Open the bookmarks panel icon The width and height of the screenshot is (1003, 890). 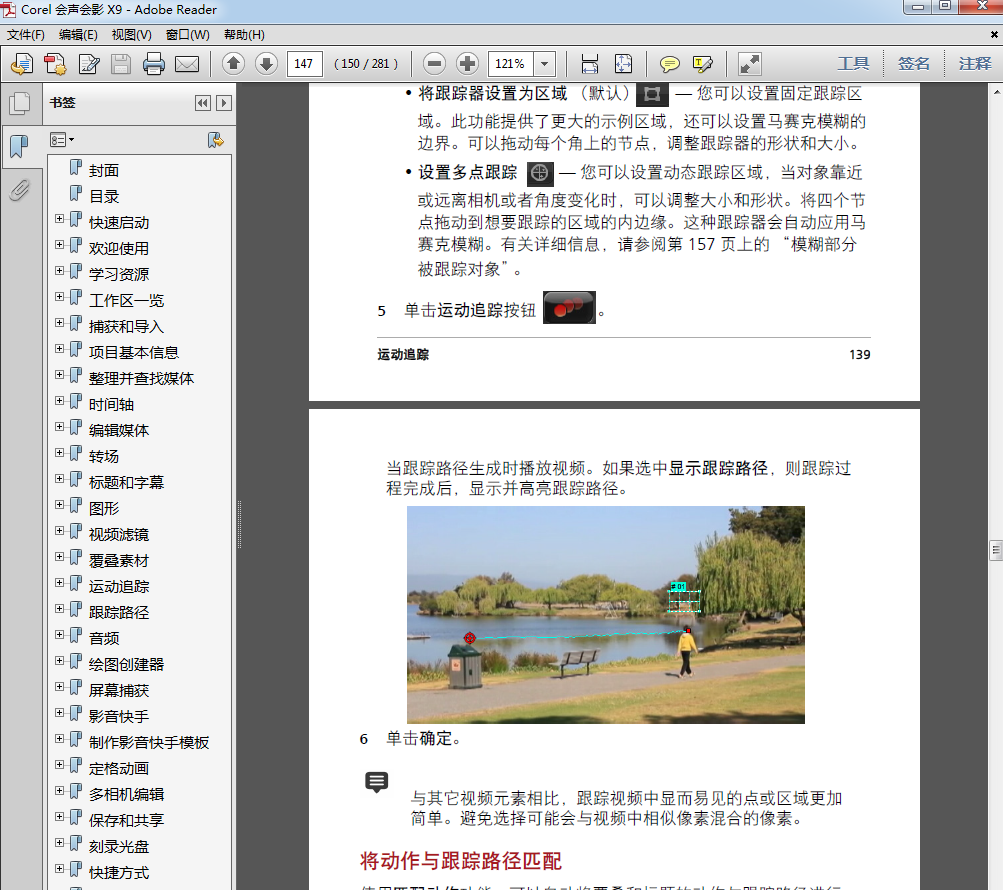coord(20,147)
